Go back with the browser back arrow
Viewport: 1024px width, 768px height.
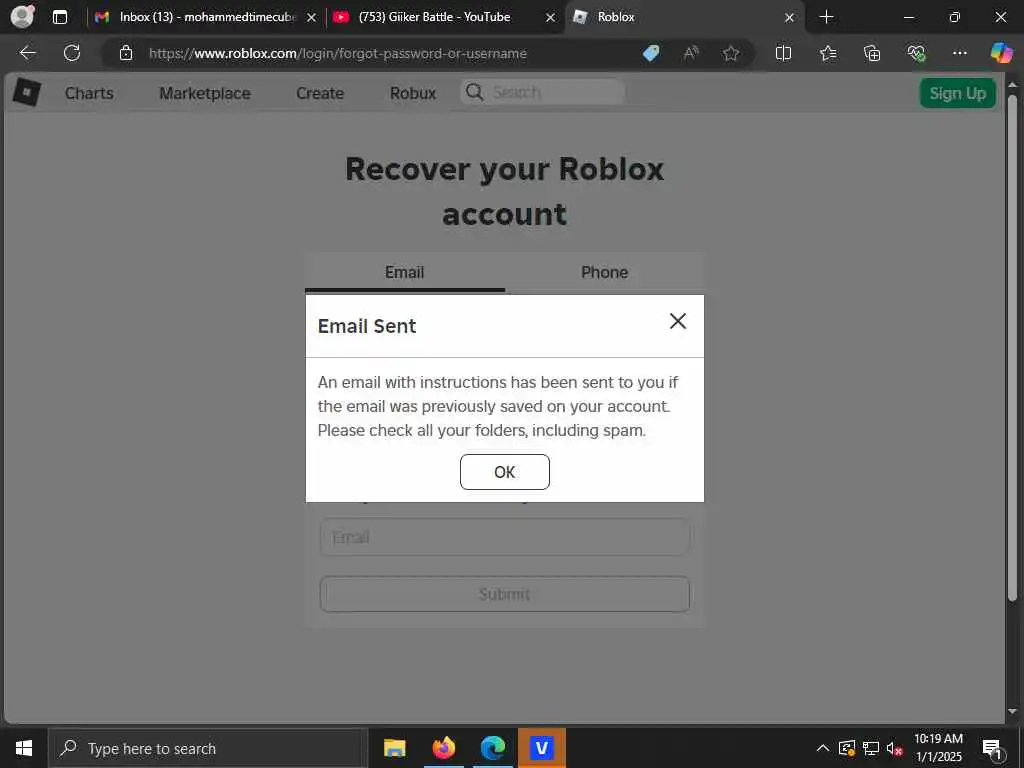click(27, 53)
